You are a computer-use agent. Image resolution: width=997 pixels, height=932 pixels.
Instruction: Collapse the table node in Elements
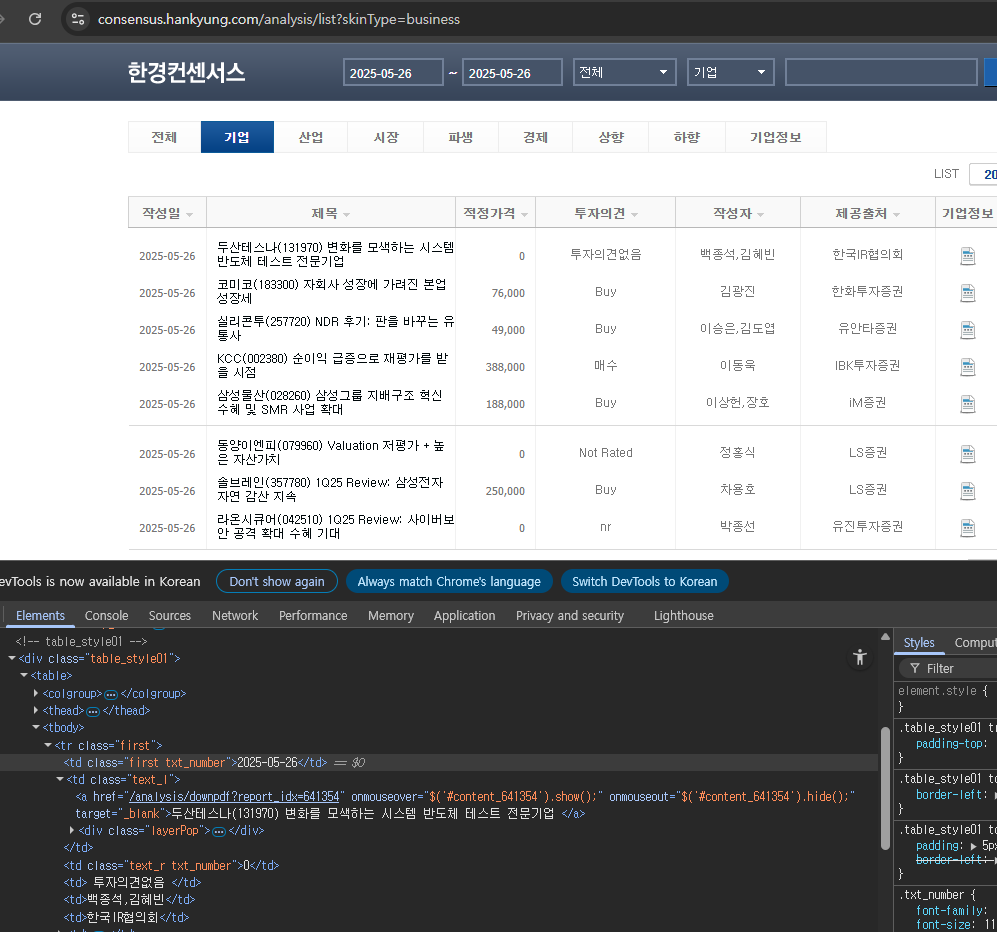pos(24,675)
